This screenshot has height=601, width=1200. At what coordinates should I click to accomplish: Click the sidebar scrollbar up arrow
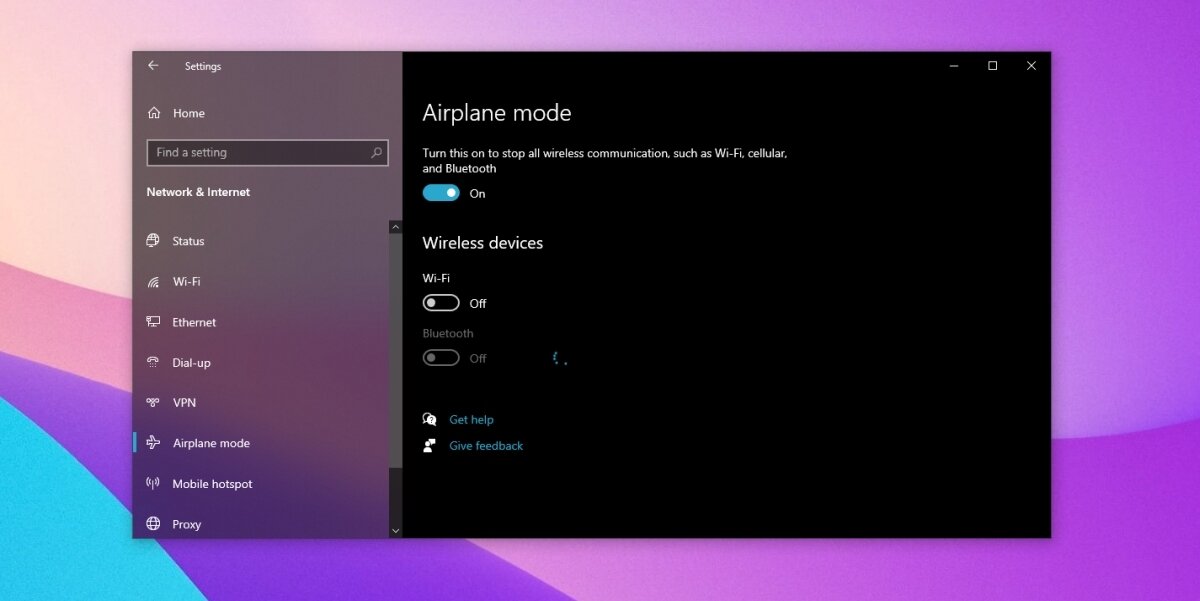click(395, 226)
